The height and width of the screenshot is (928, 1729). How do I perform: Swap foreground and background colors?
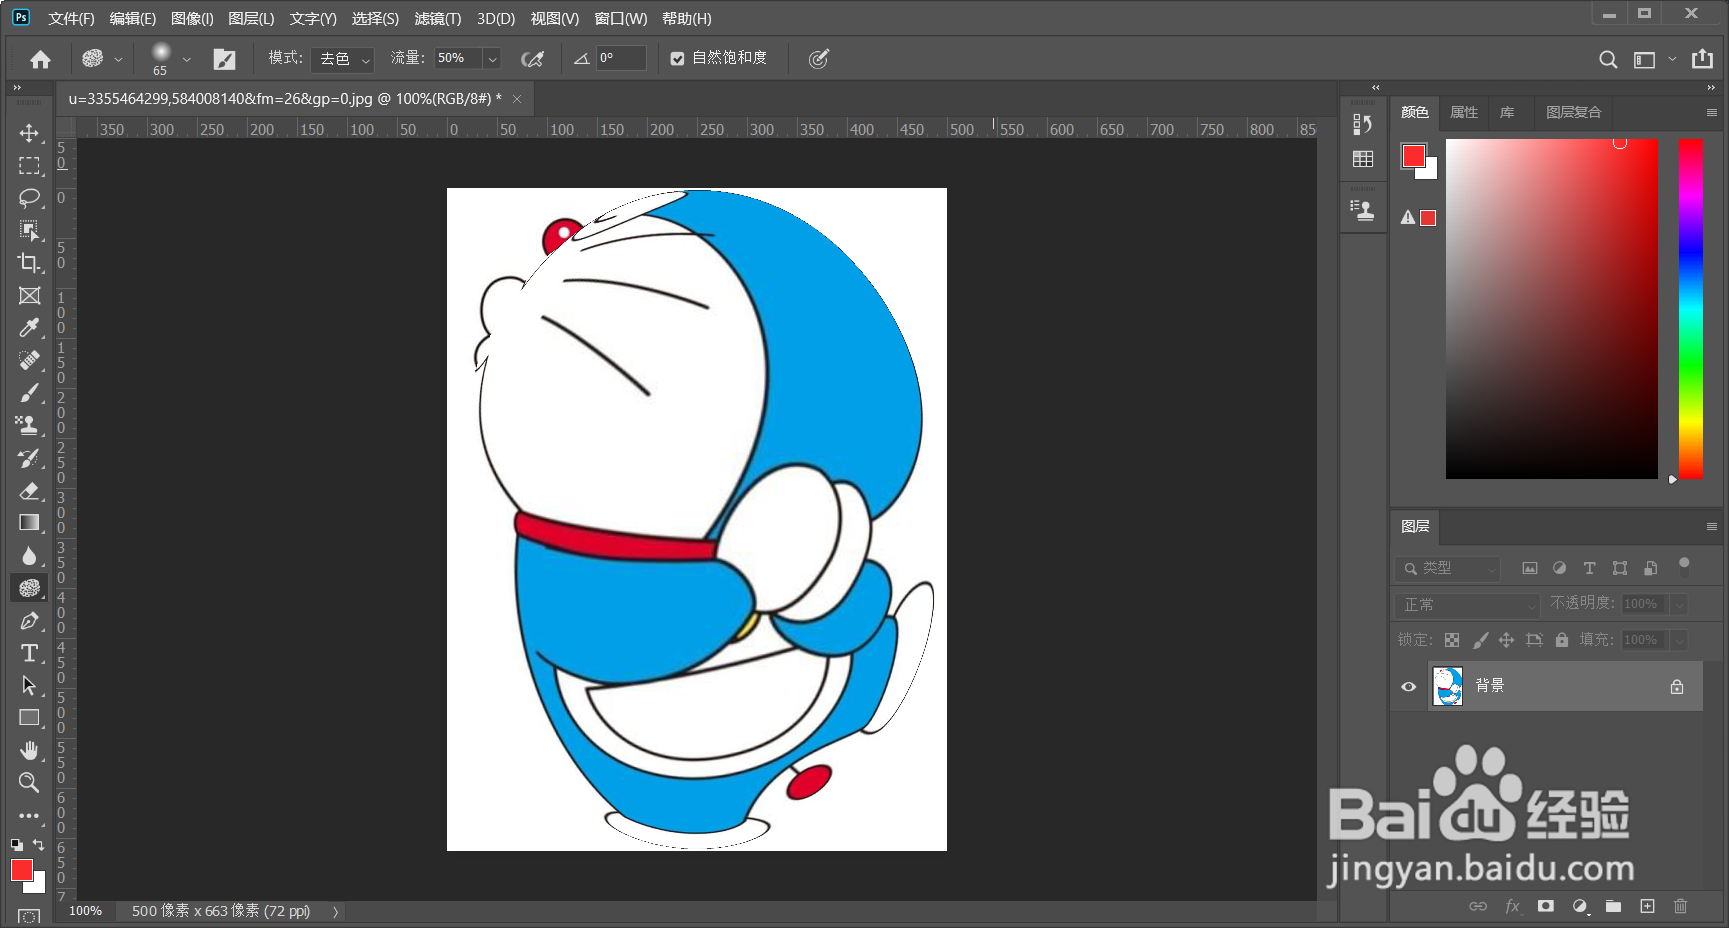click(38, 845)
